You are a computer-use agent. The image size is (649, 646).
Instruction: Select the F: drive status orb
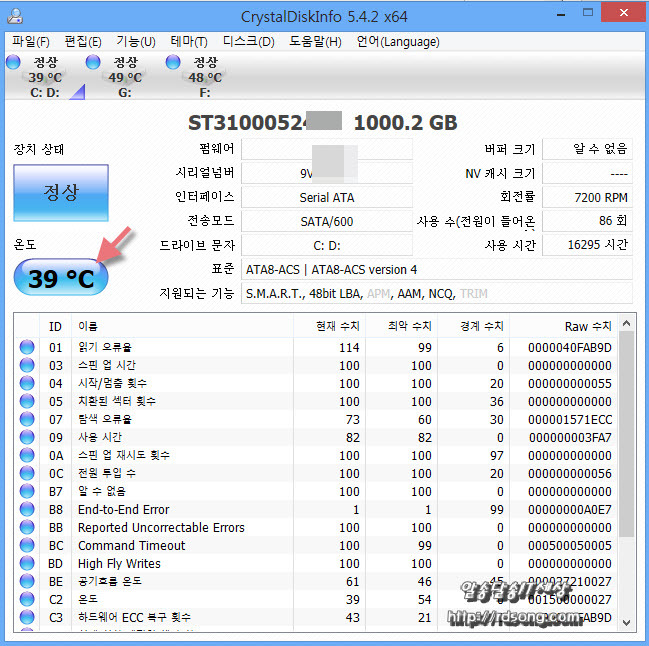(x=173, y=63)
